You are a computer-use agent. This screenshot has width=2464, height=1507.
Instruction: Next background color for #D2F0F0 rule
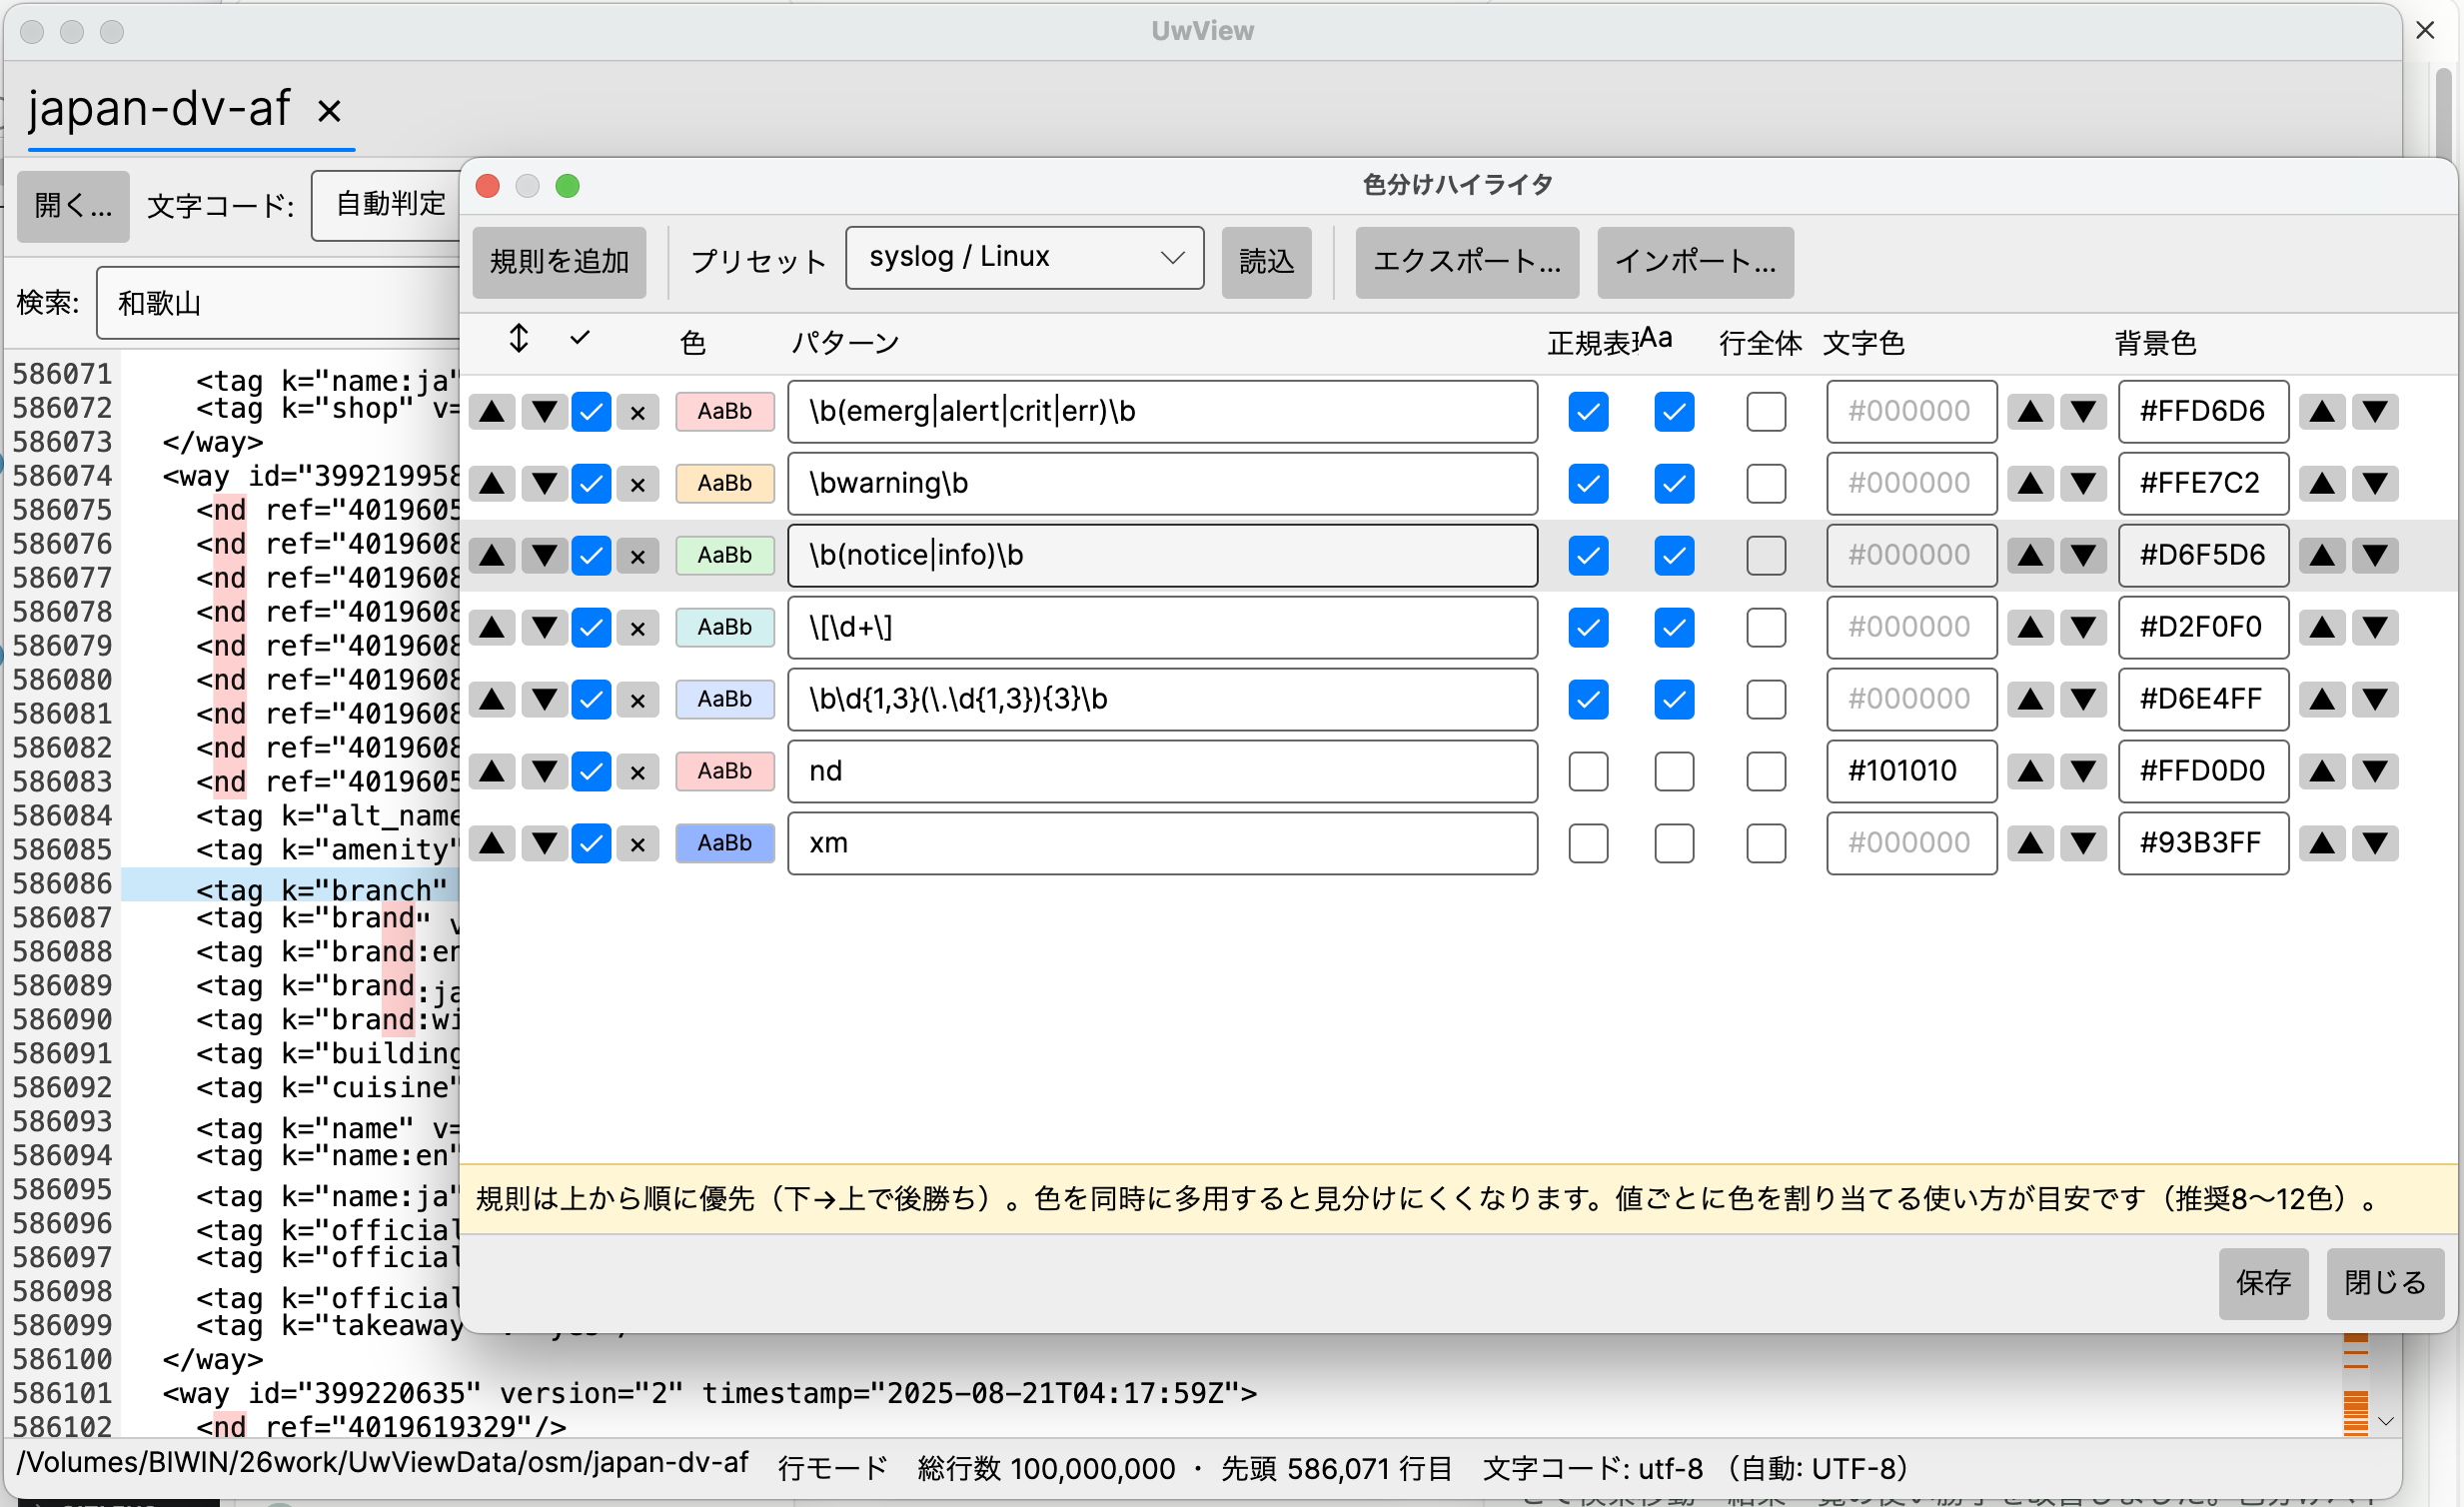coord(2375,628)
